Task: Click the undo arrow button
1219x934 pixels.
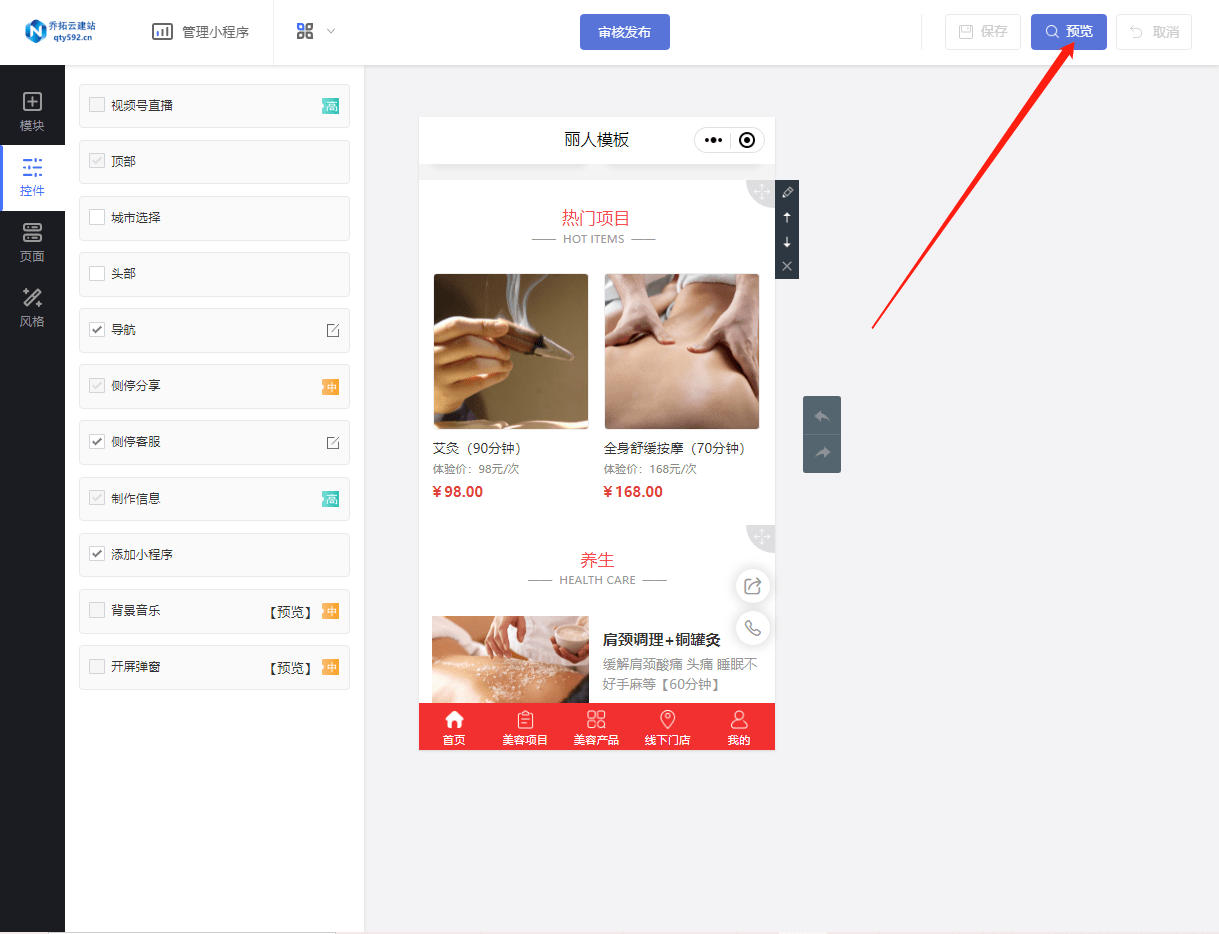Action: coord(822,416)
